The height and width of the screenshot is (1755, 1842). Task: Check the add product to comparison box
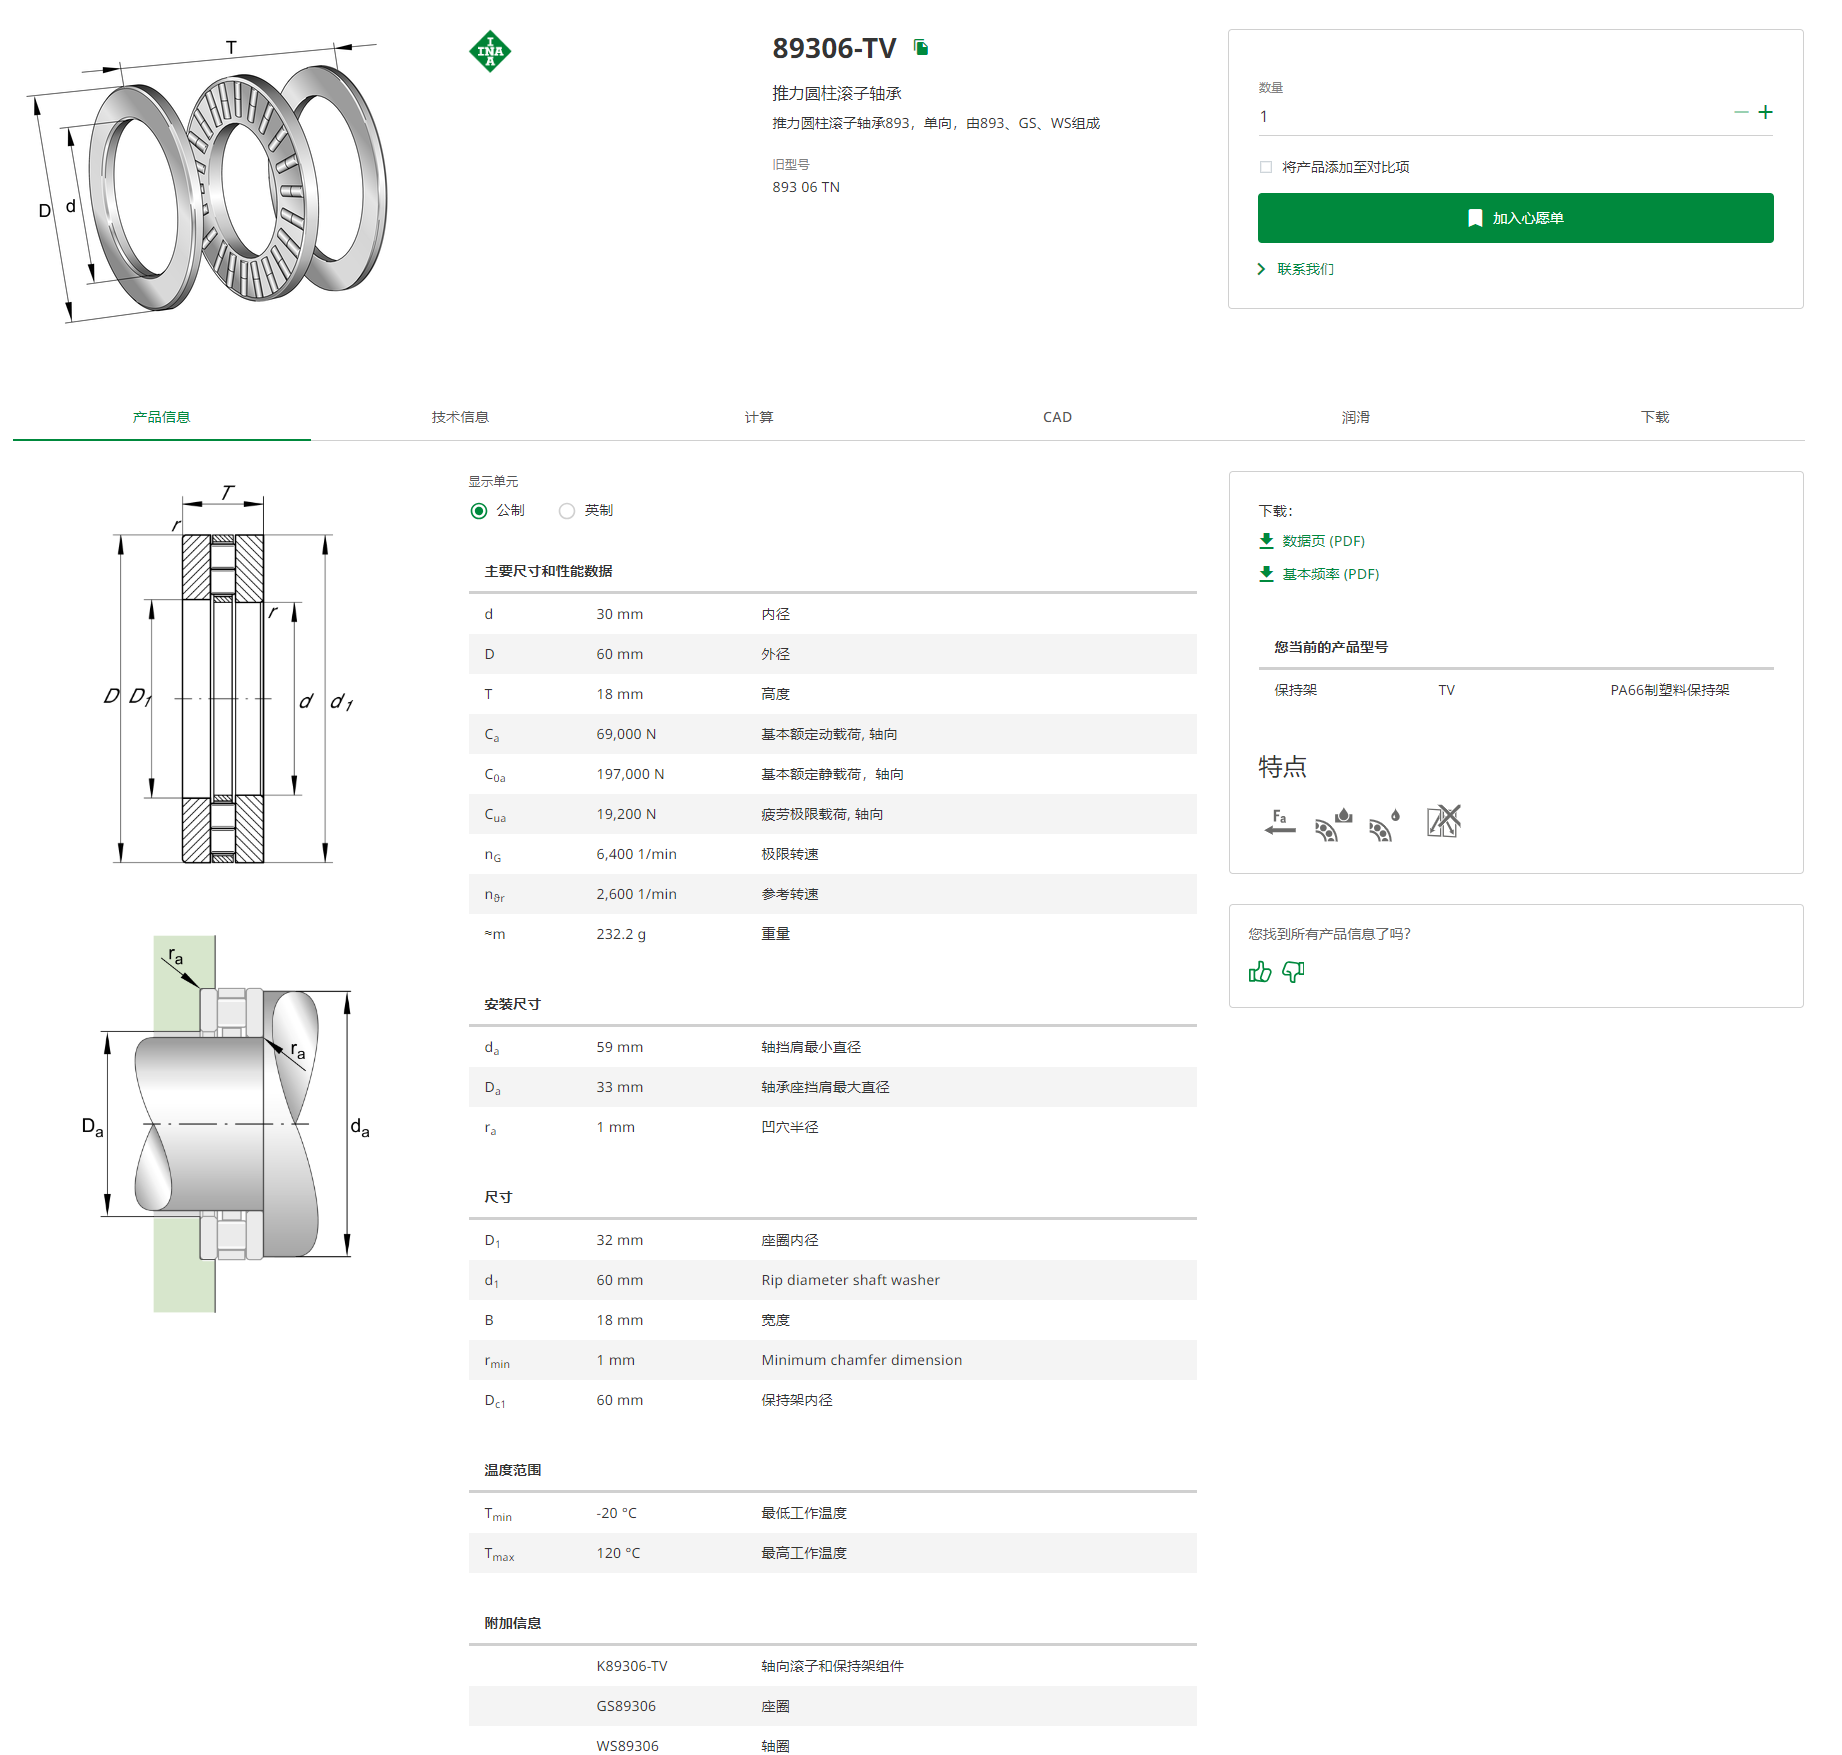(1266, 167)
